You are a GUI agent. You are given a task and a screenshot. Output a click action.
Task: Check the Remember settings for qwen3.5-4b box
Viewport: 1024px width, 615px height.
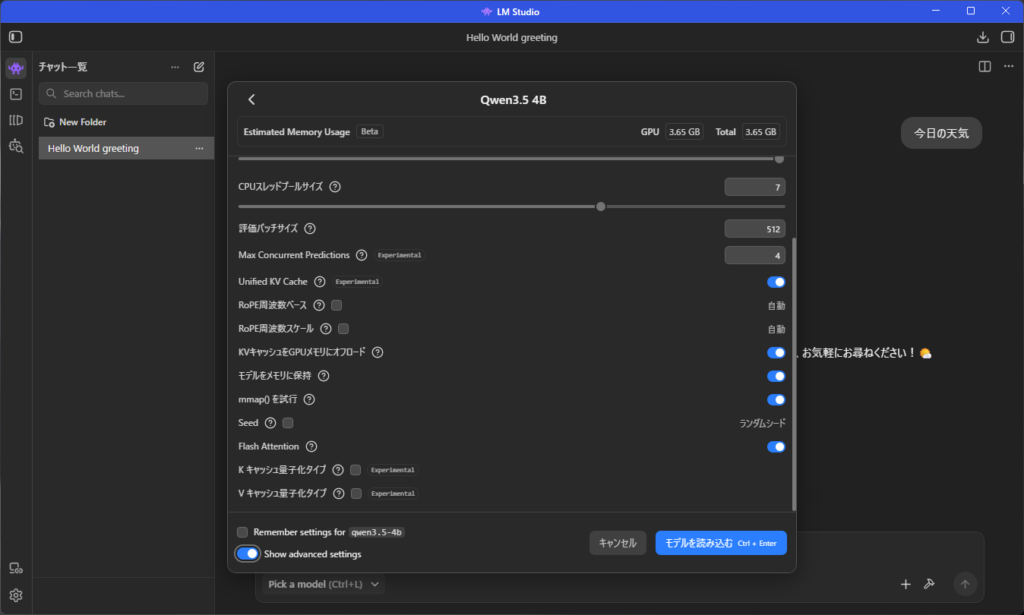[x=242, y=532]
